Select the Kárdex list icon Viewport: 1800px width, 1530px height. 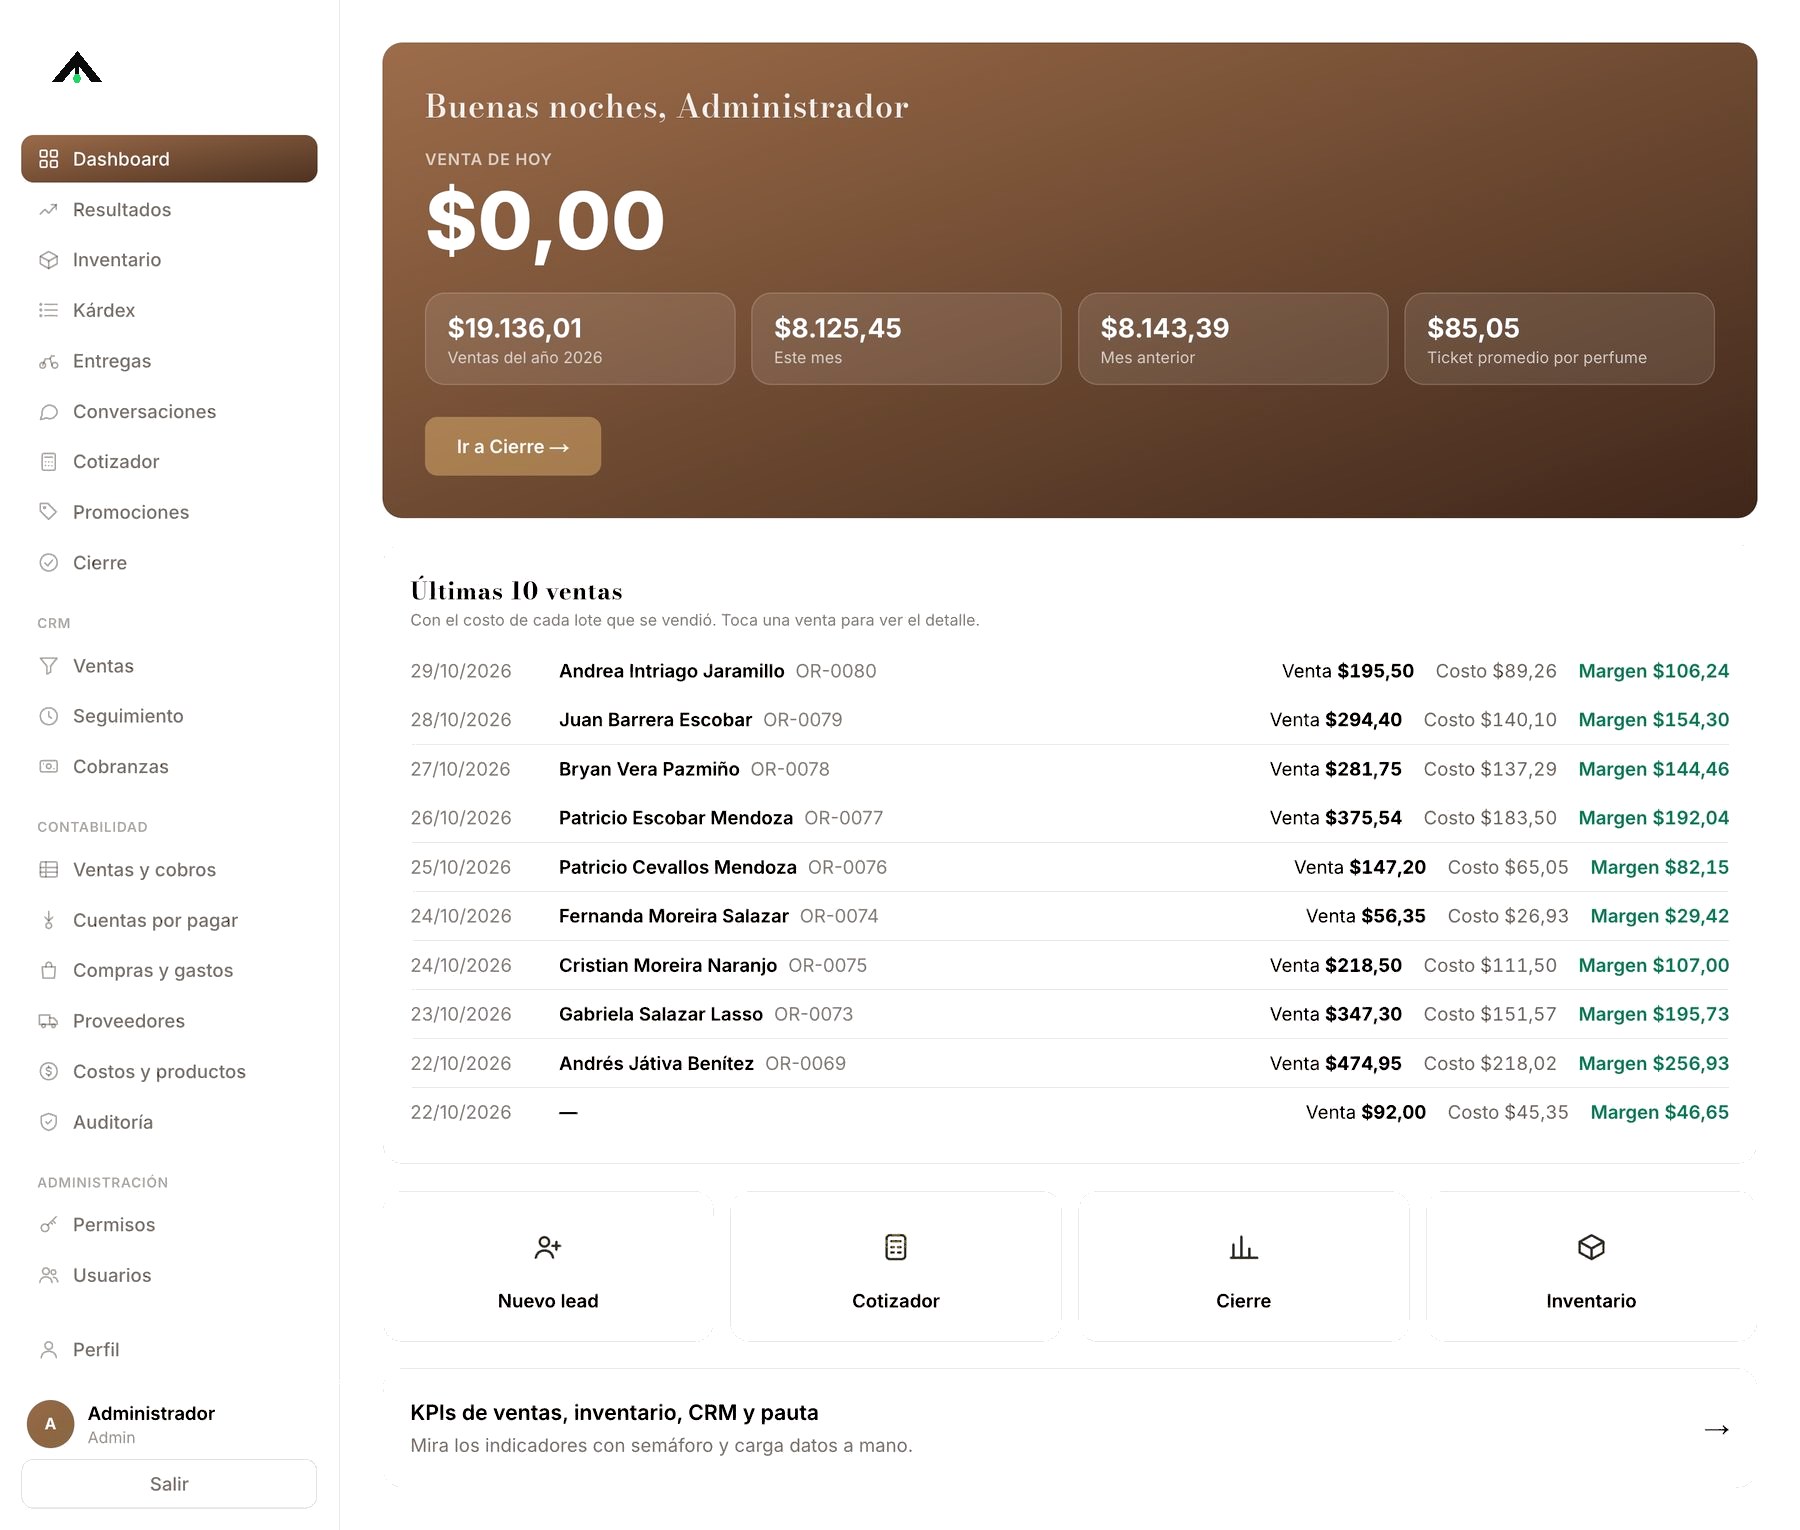point(48,310)
